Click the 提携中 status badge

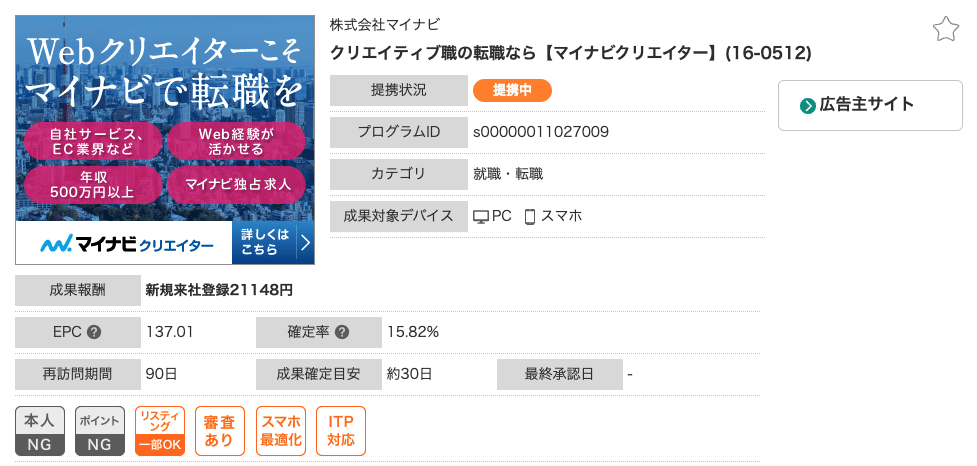coord(512,90)
